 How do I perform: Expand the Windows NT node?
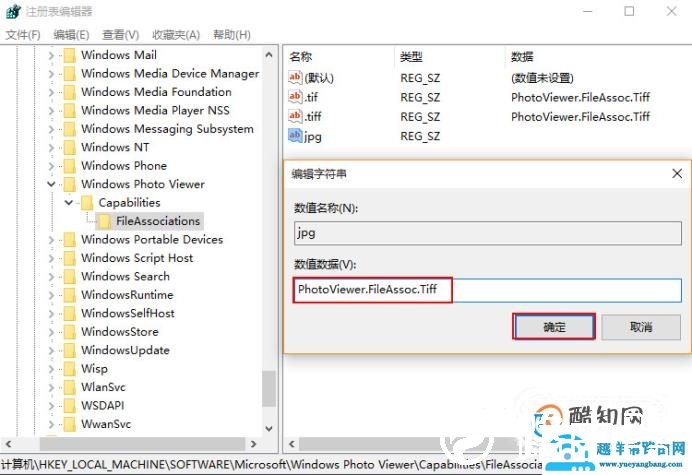(51, 147)
